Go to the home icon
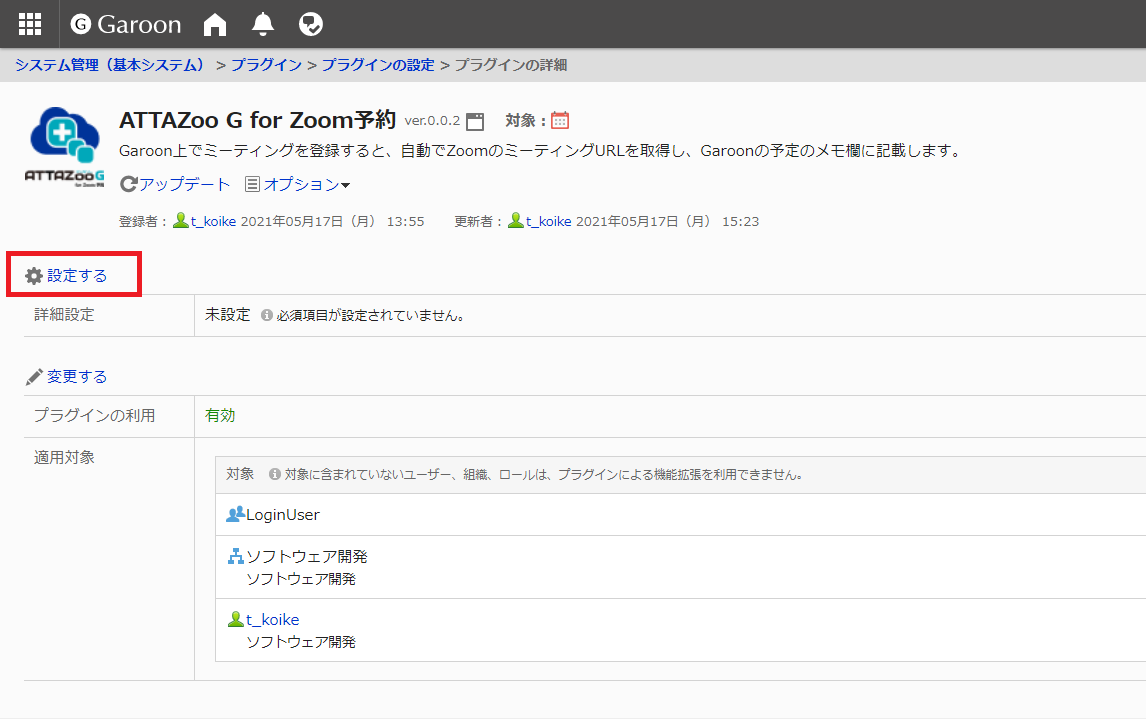This screenshot has width=1146, height=719. (215, 24)
